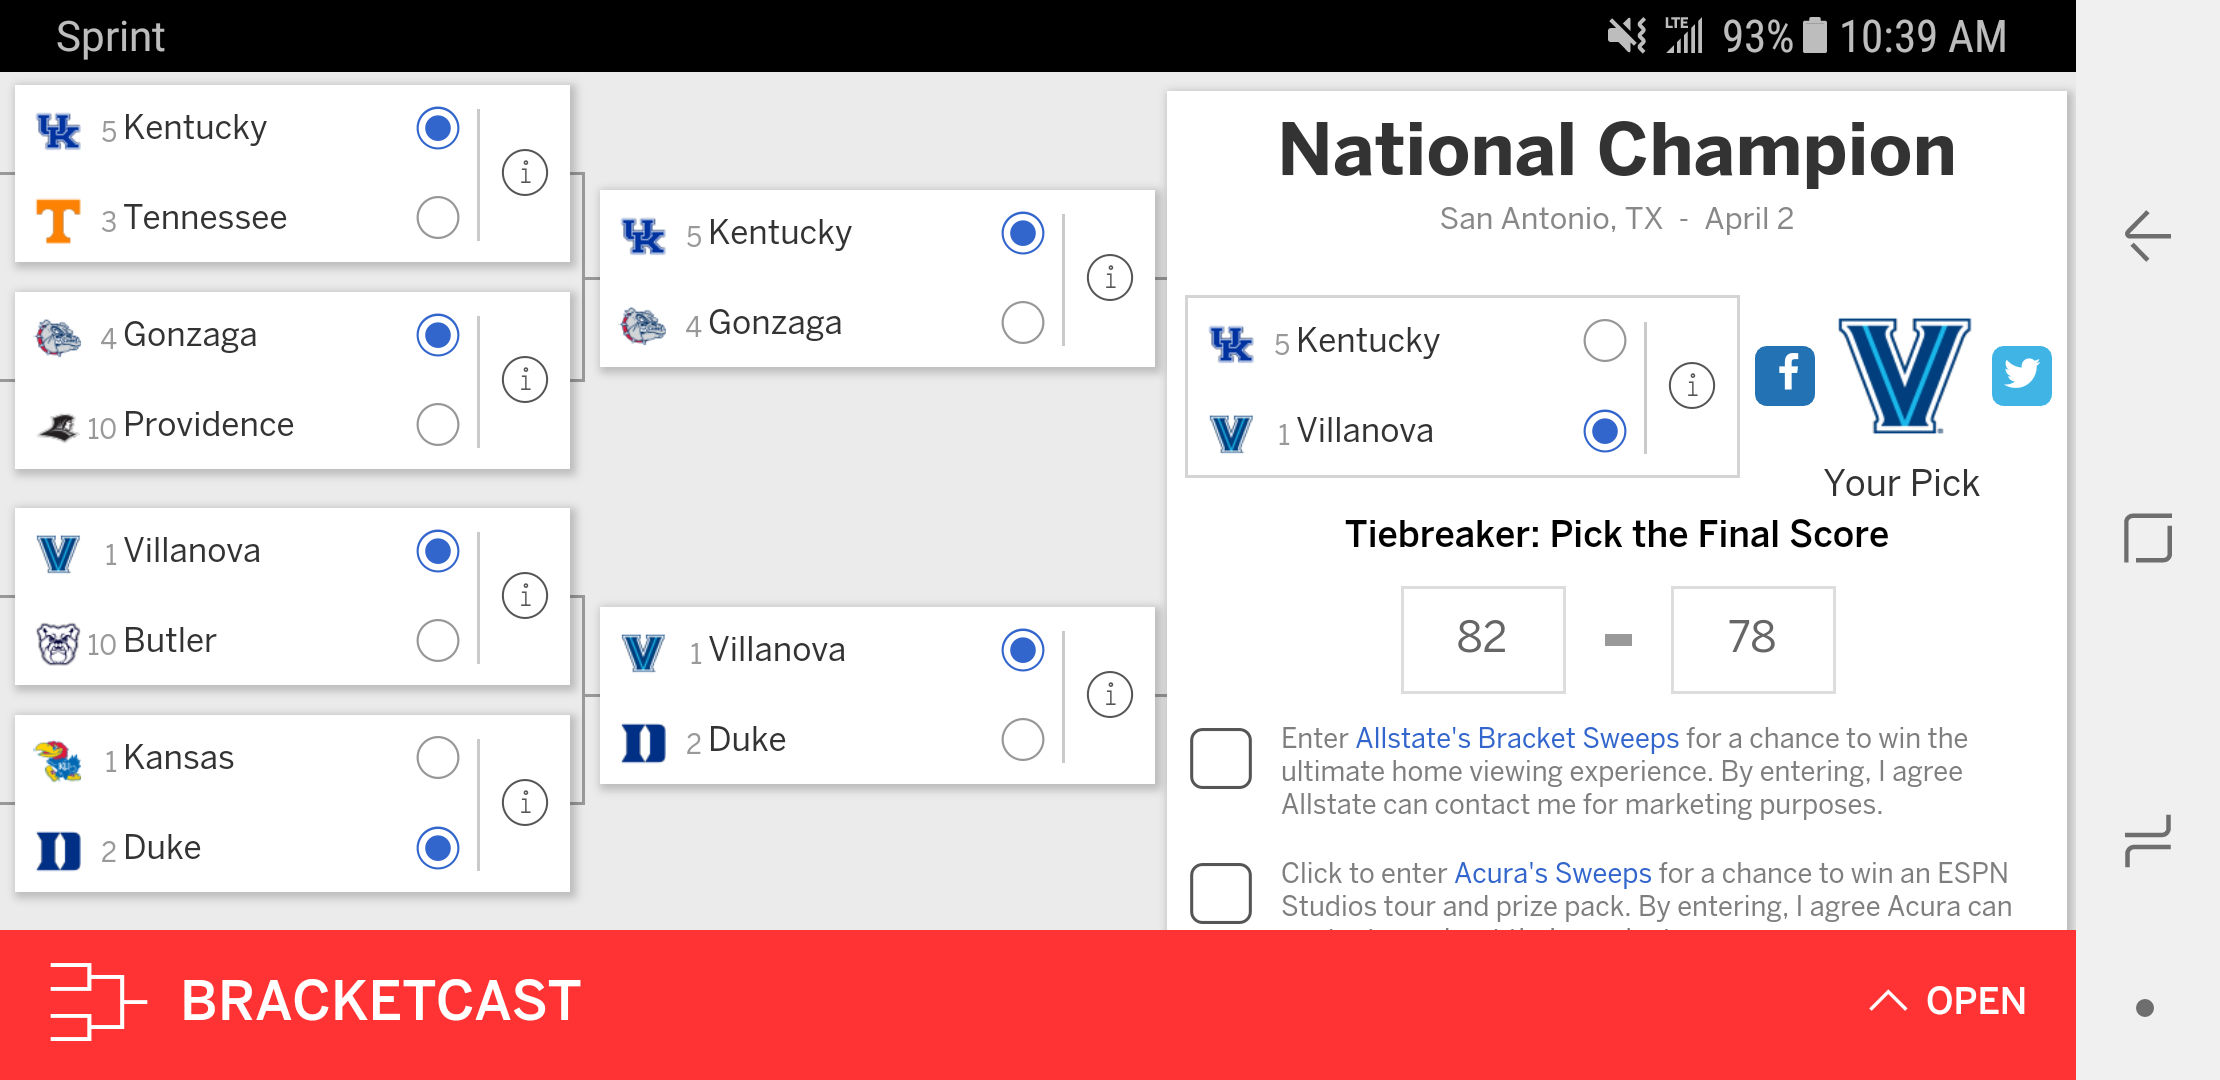
Task: Pick Tennessee over Kentucky
Action: [438, 218]
